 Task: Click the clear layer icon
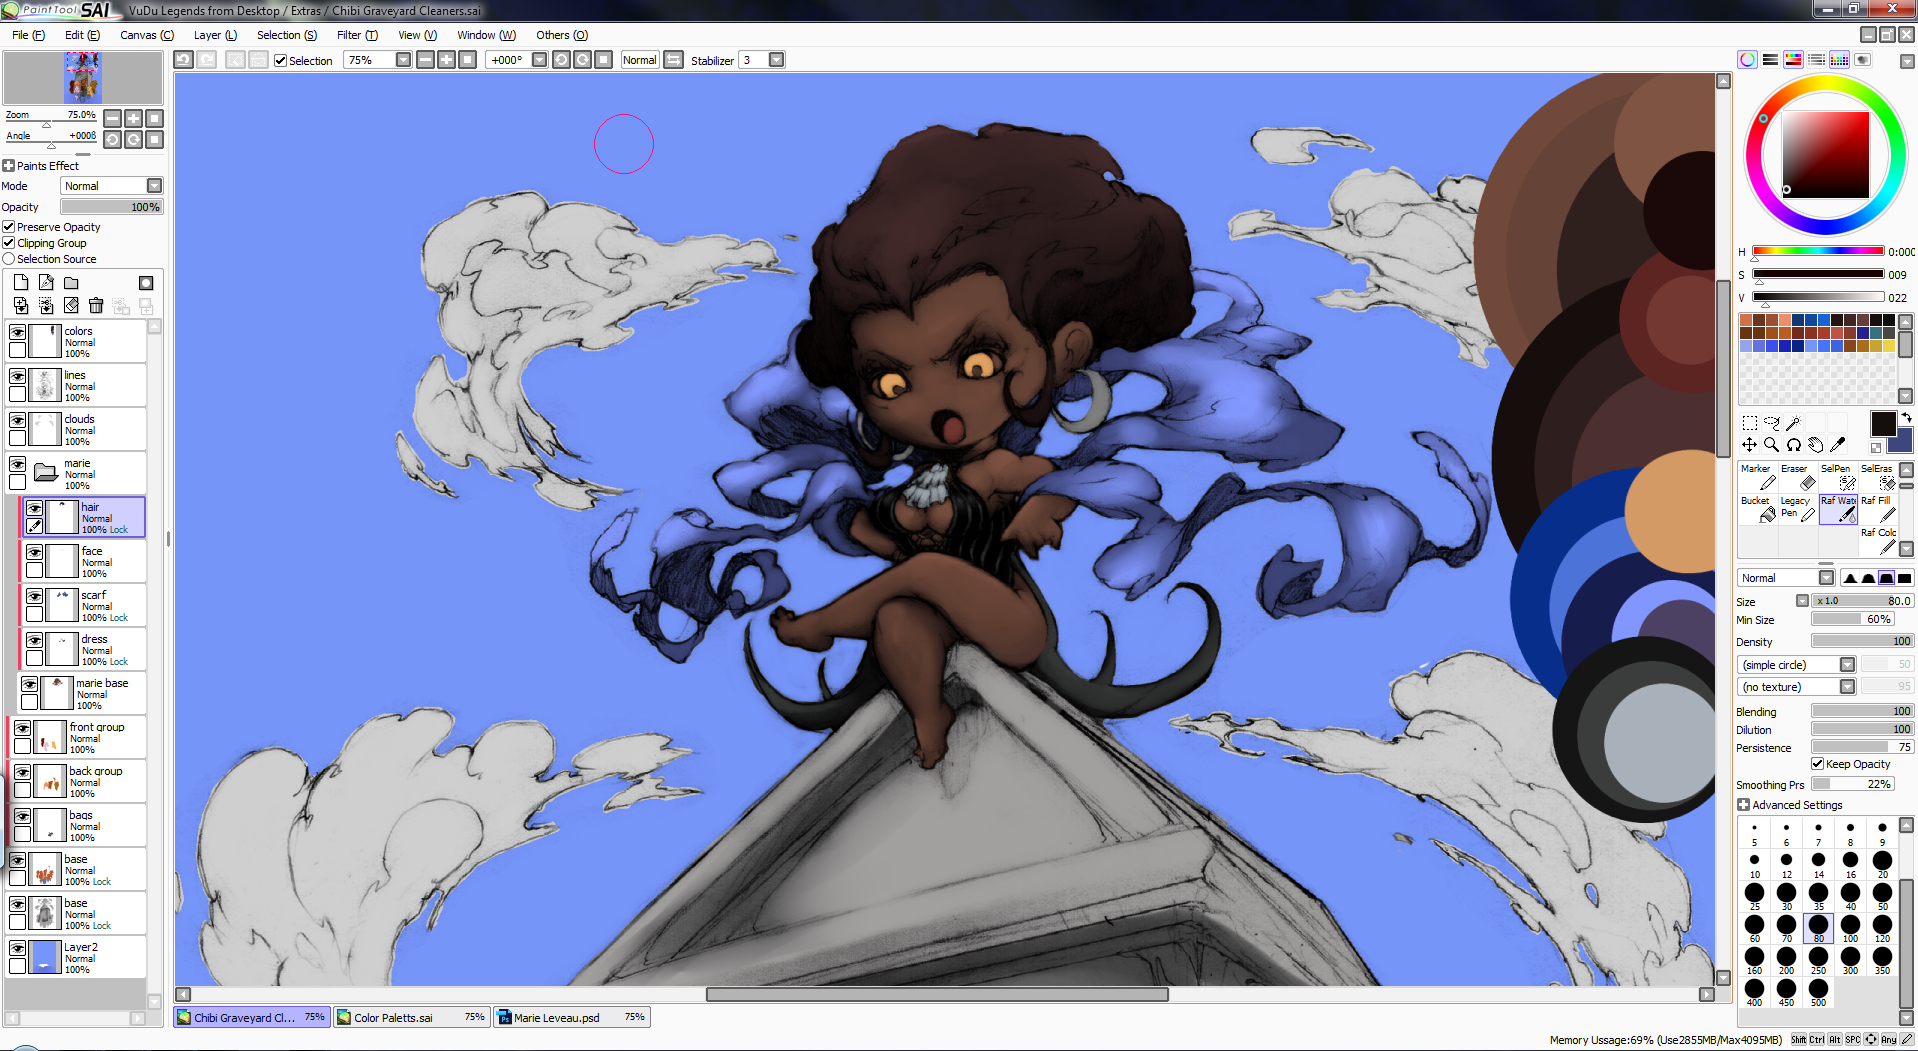coord(71,306)
